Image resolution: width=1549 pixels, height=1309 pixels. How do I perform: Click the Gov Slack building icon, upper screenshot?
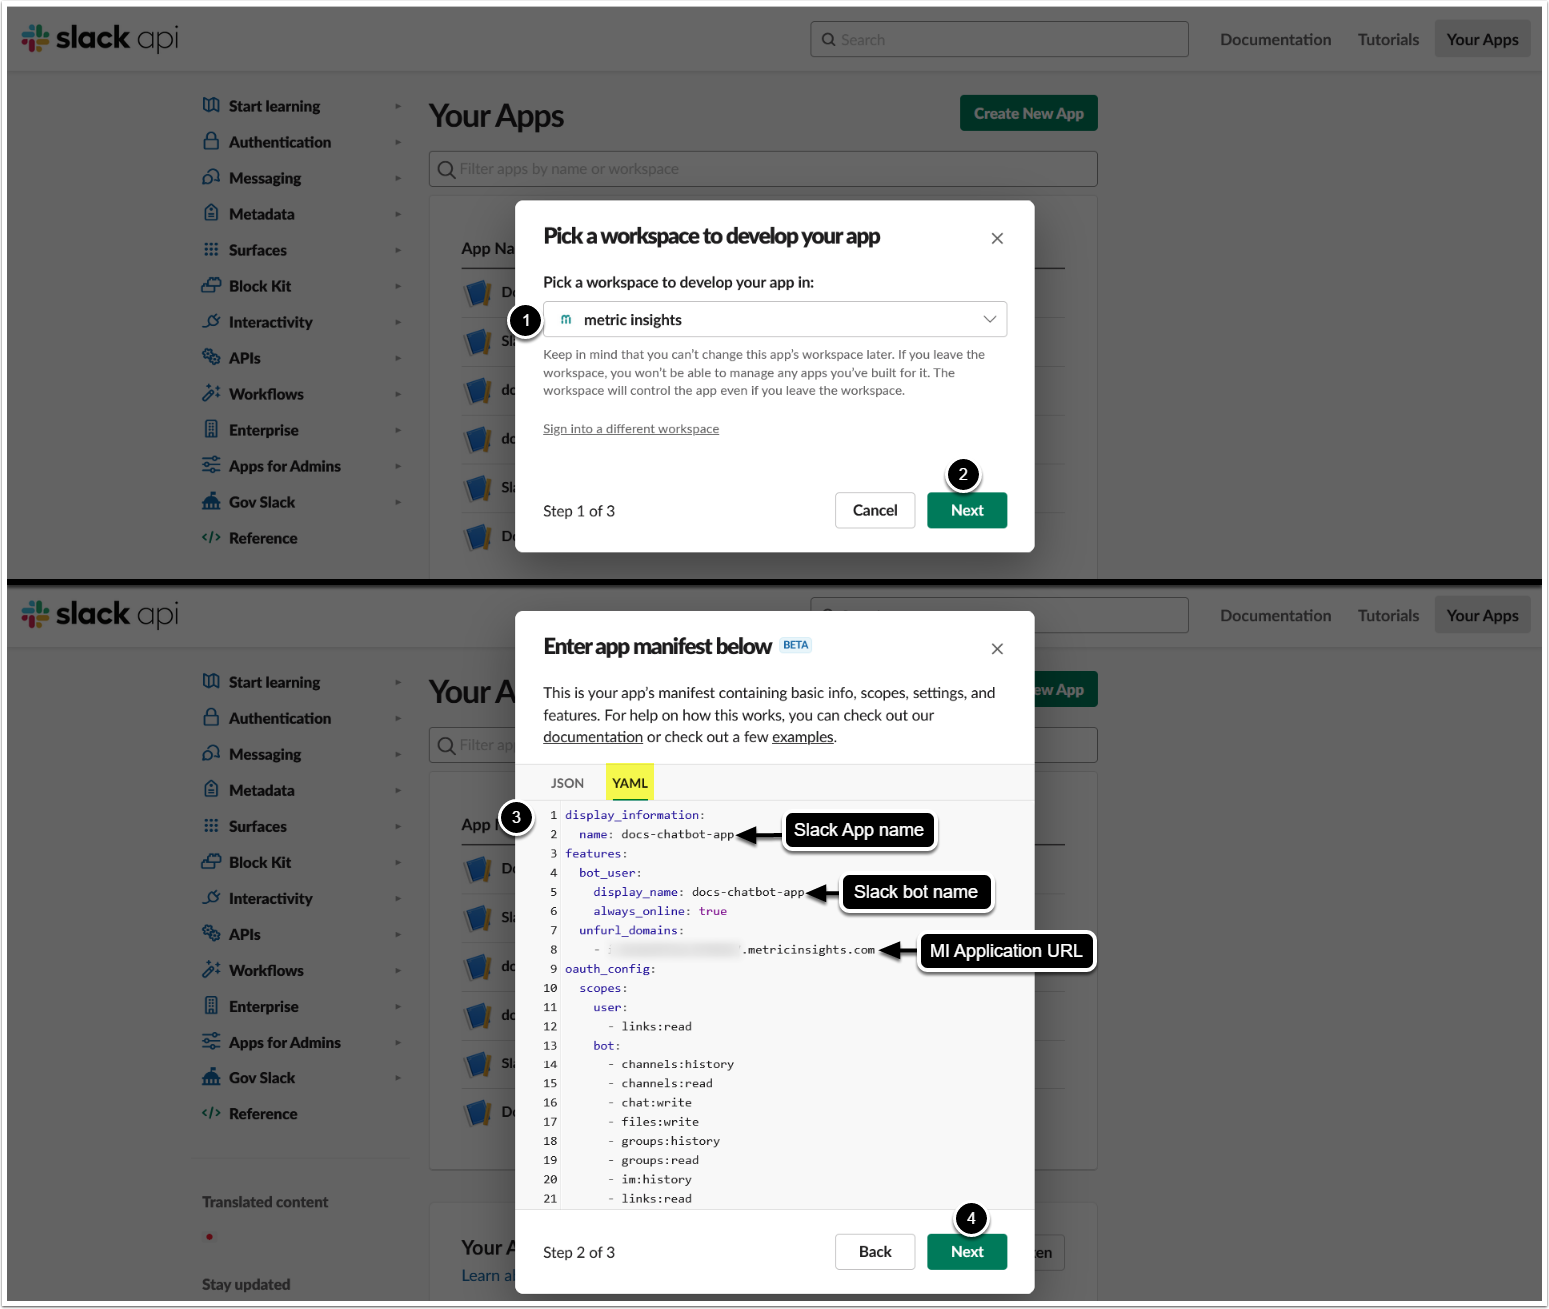[211, 501]
